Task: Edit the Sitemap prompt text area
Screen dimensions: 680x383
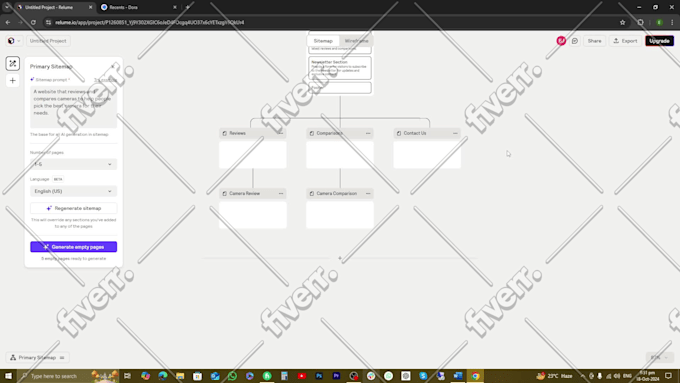Action: click(73, 107)
